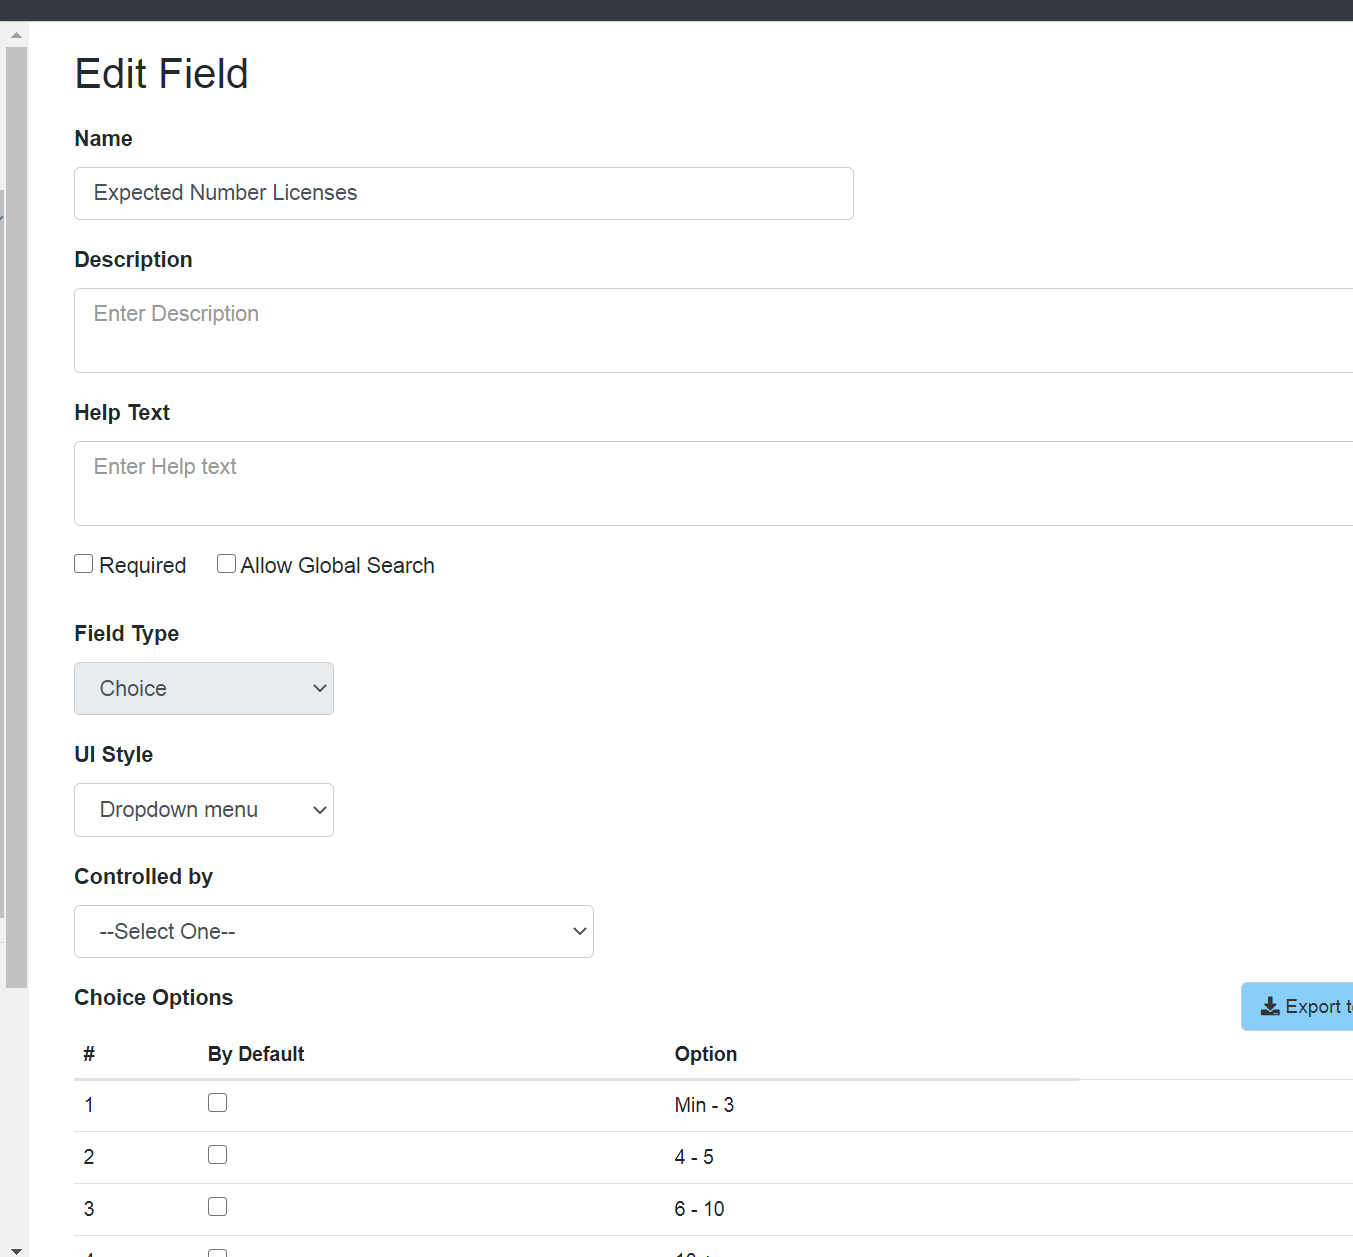Click the Name input field
The width and height of the screenshot is (1353, 1257).
[464, 193]
